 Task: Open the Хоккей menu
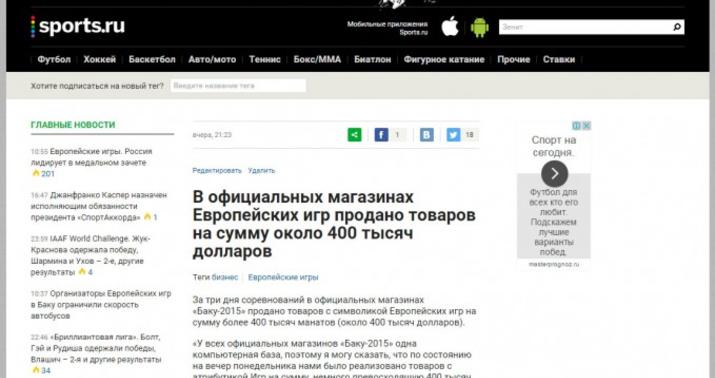99,59
